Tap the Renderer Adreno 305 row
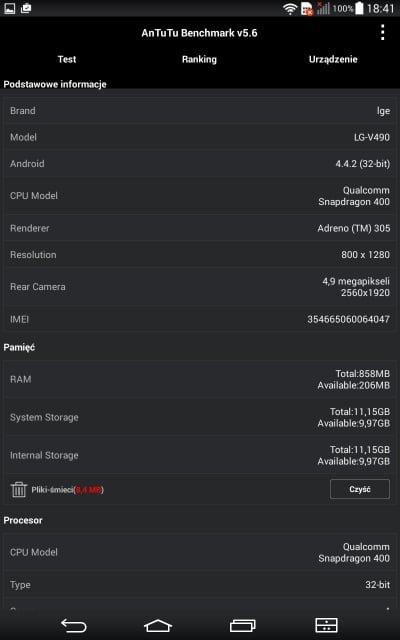This screenshot has height=640, width=400. [x=200, y=228]
